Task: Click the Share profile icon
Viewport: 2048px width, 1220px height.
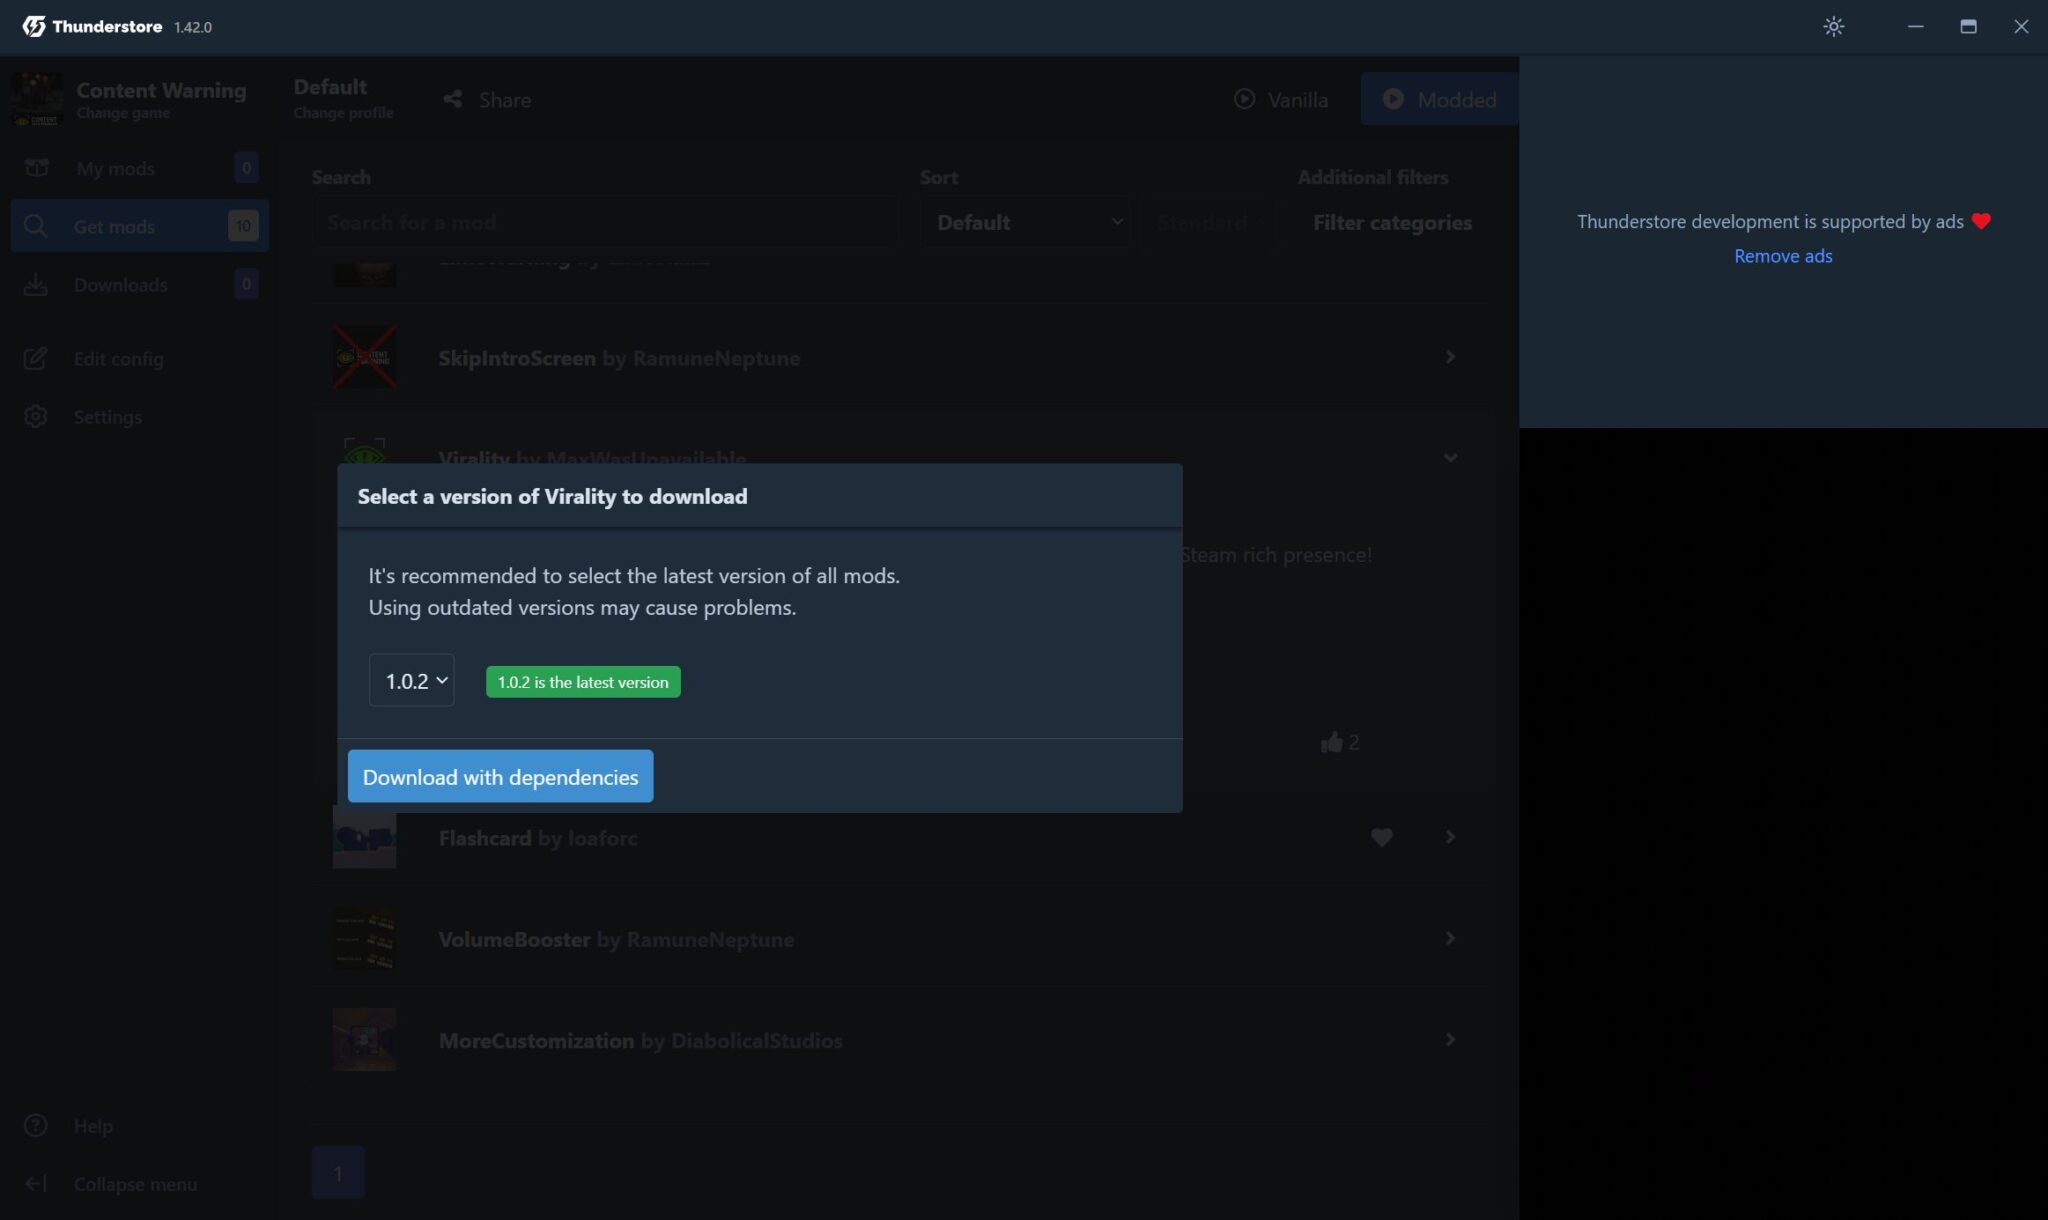Action: 453,99
